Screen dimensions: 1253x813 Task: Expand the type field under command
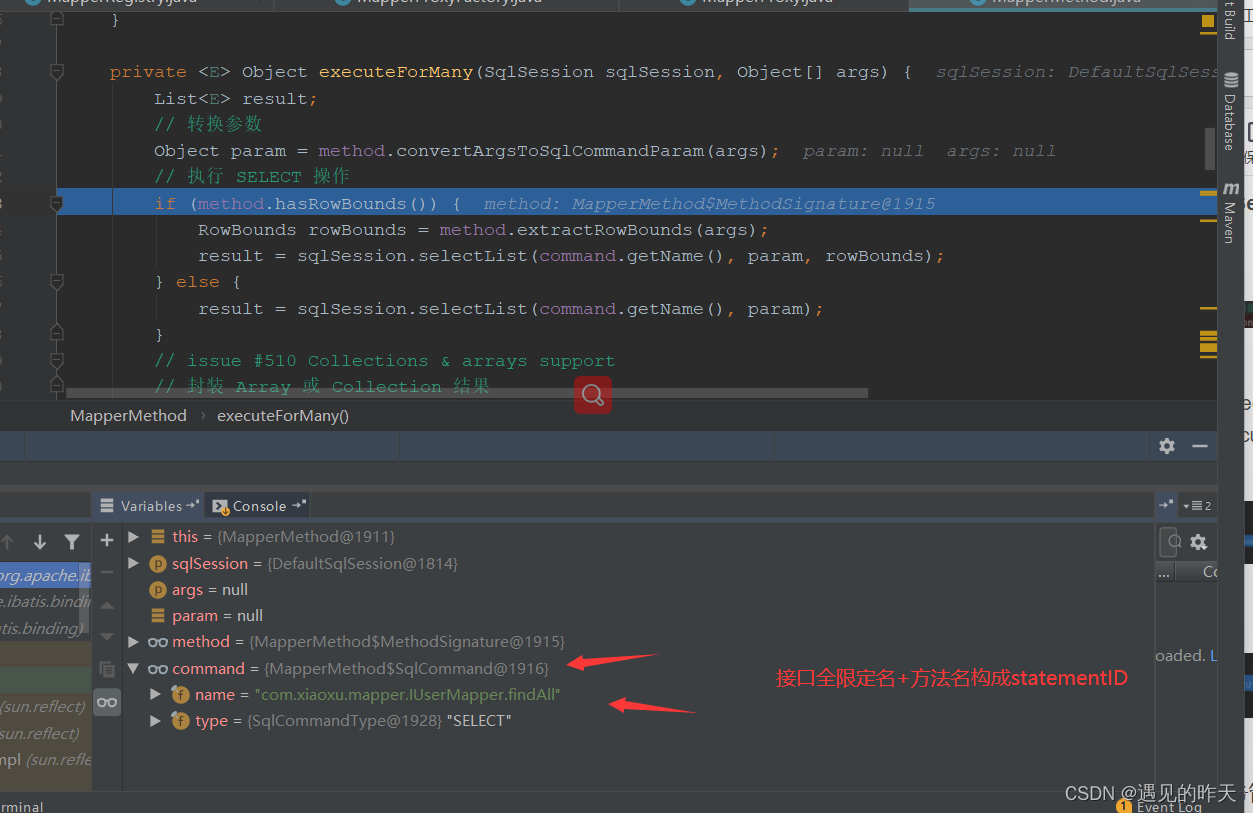[155, 720]
